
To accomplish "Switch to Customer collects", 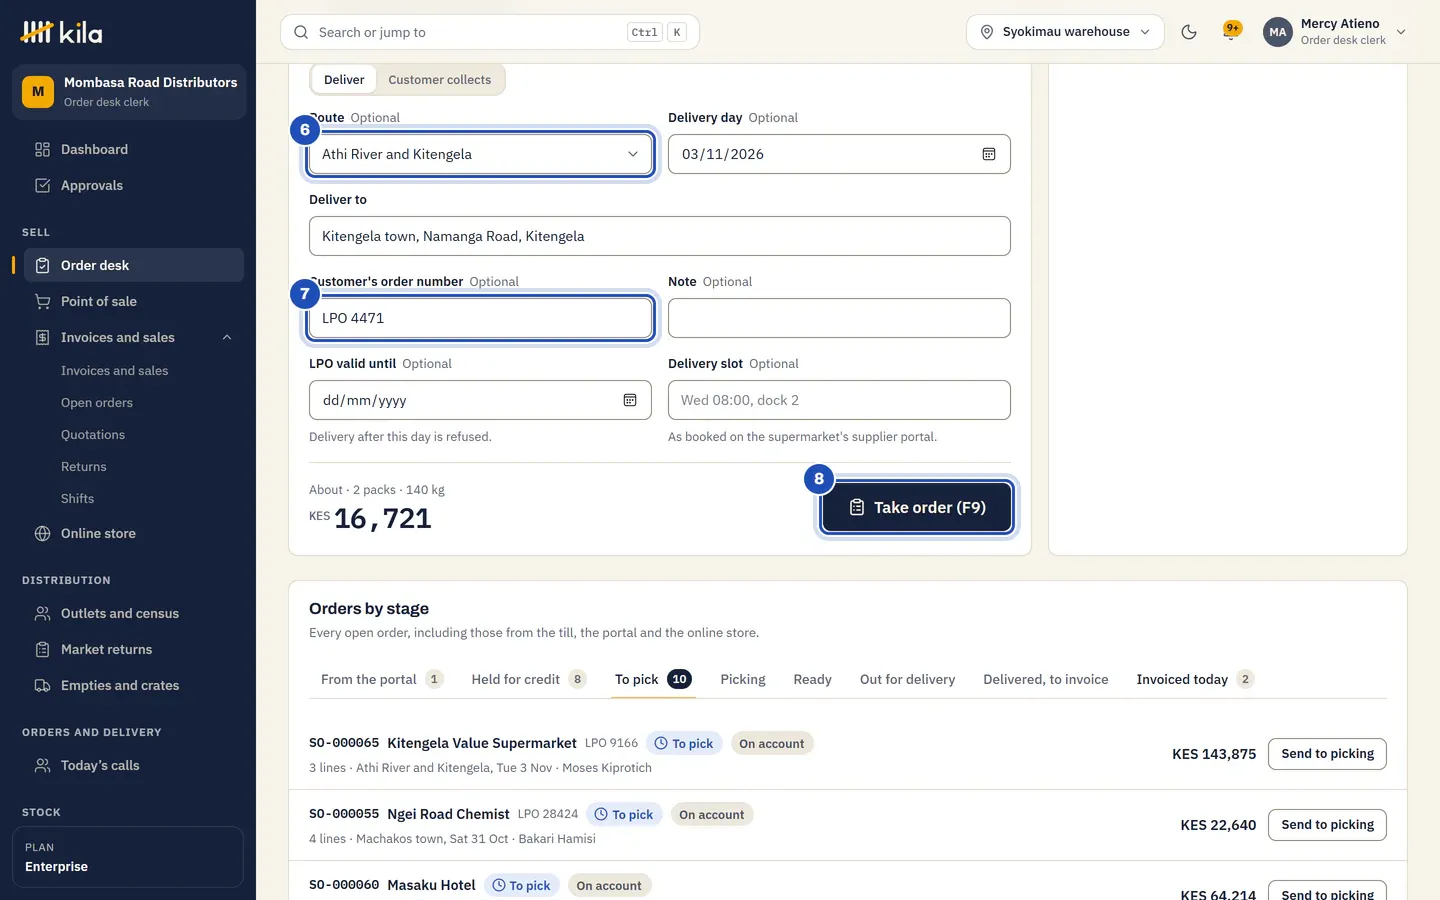I will coord(440,80).
